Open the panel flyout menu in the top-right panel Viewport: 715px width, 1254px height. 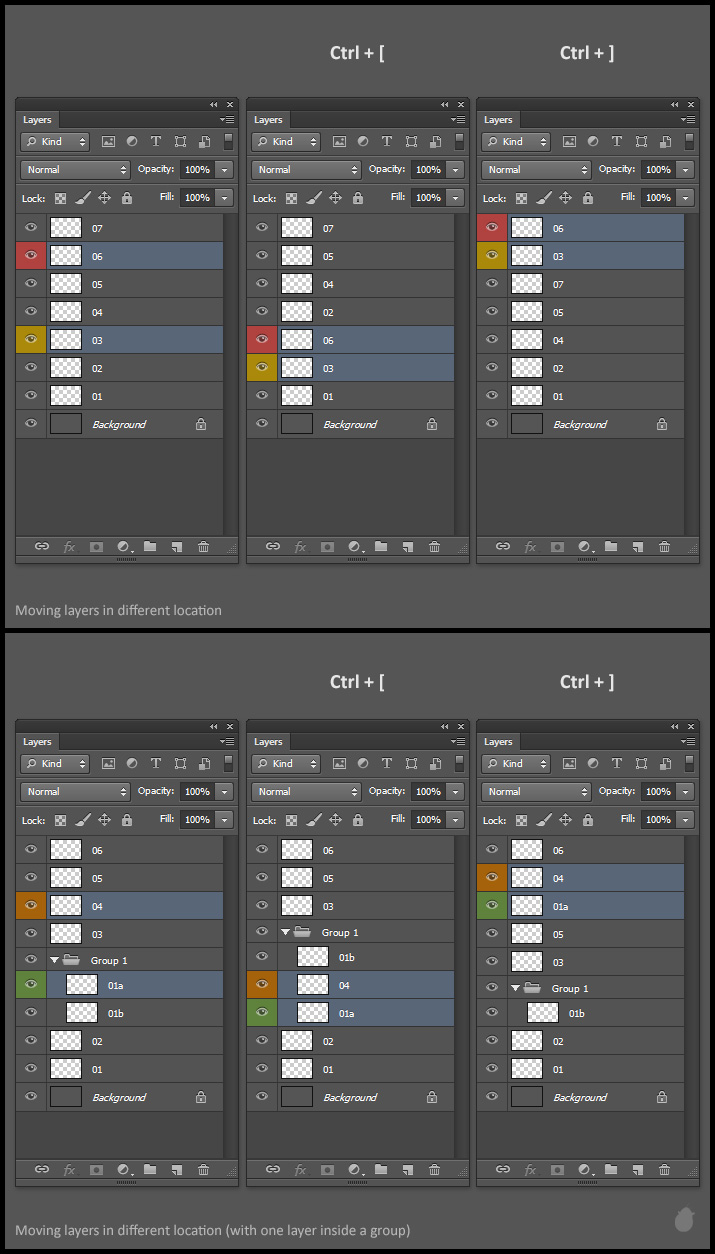coord(687,120)
